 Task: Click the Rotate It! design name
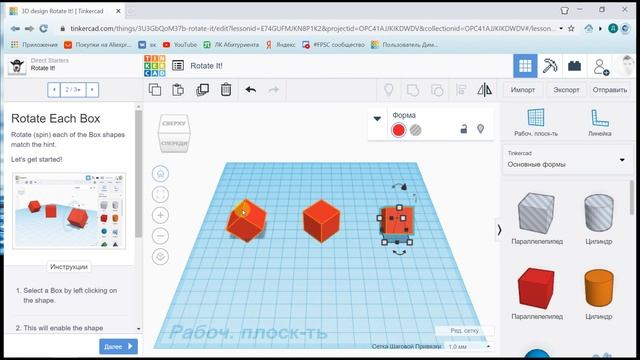(206, 66)
